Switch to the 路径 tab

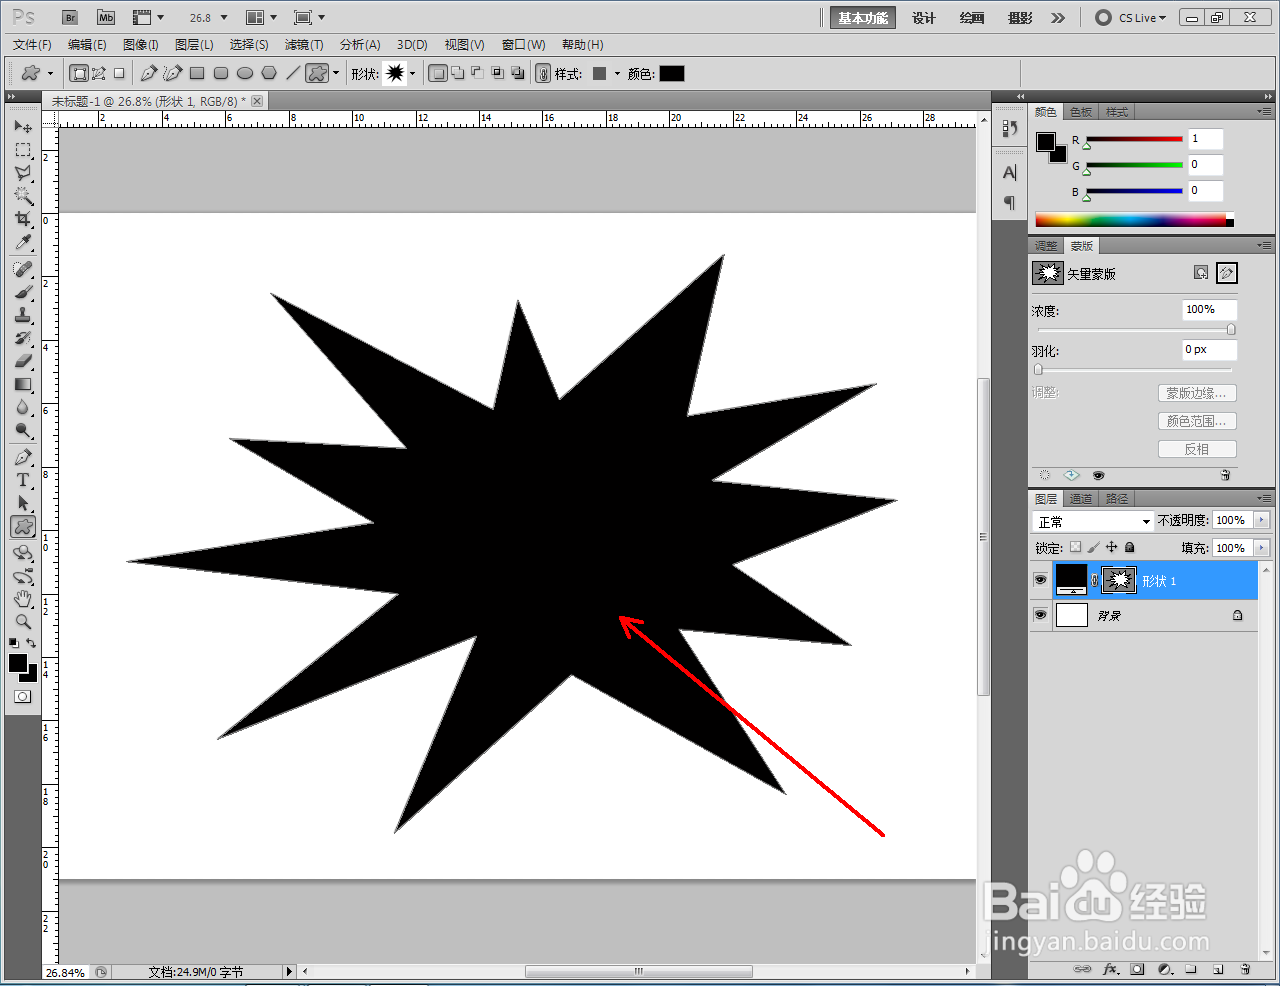point(1117,498)
